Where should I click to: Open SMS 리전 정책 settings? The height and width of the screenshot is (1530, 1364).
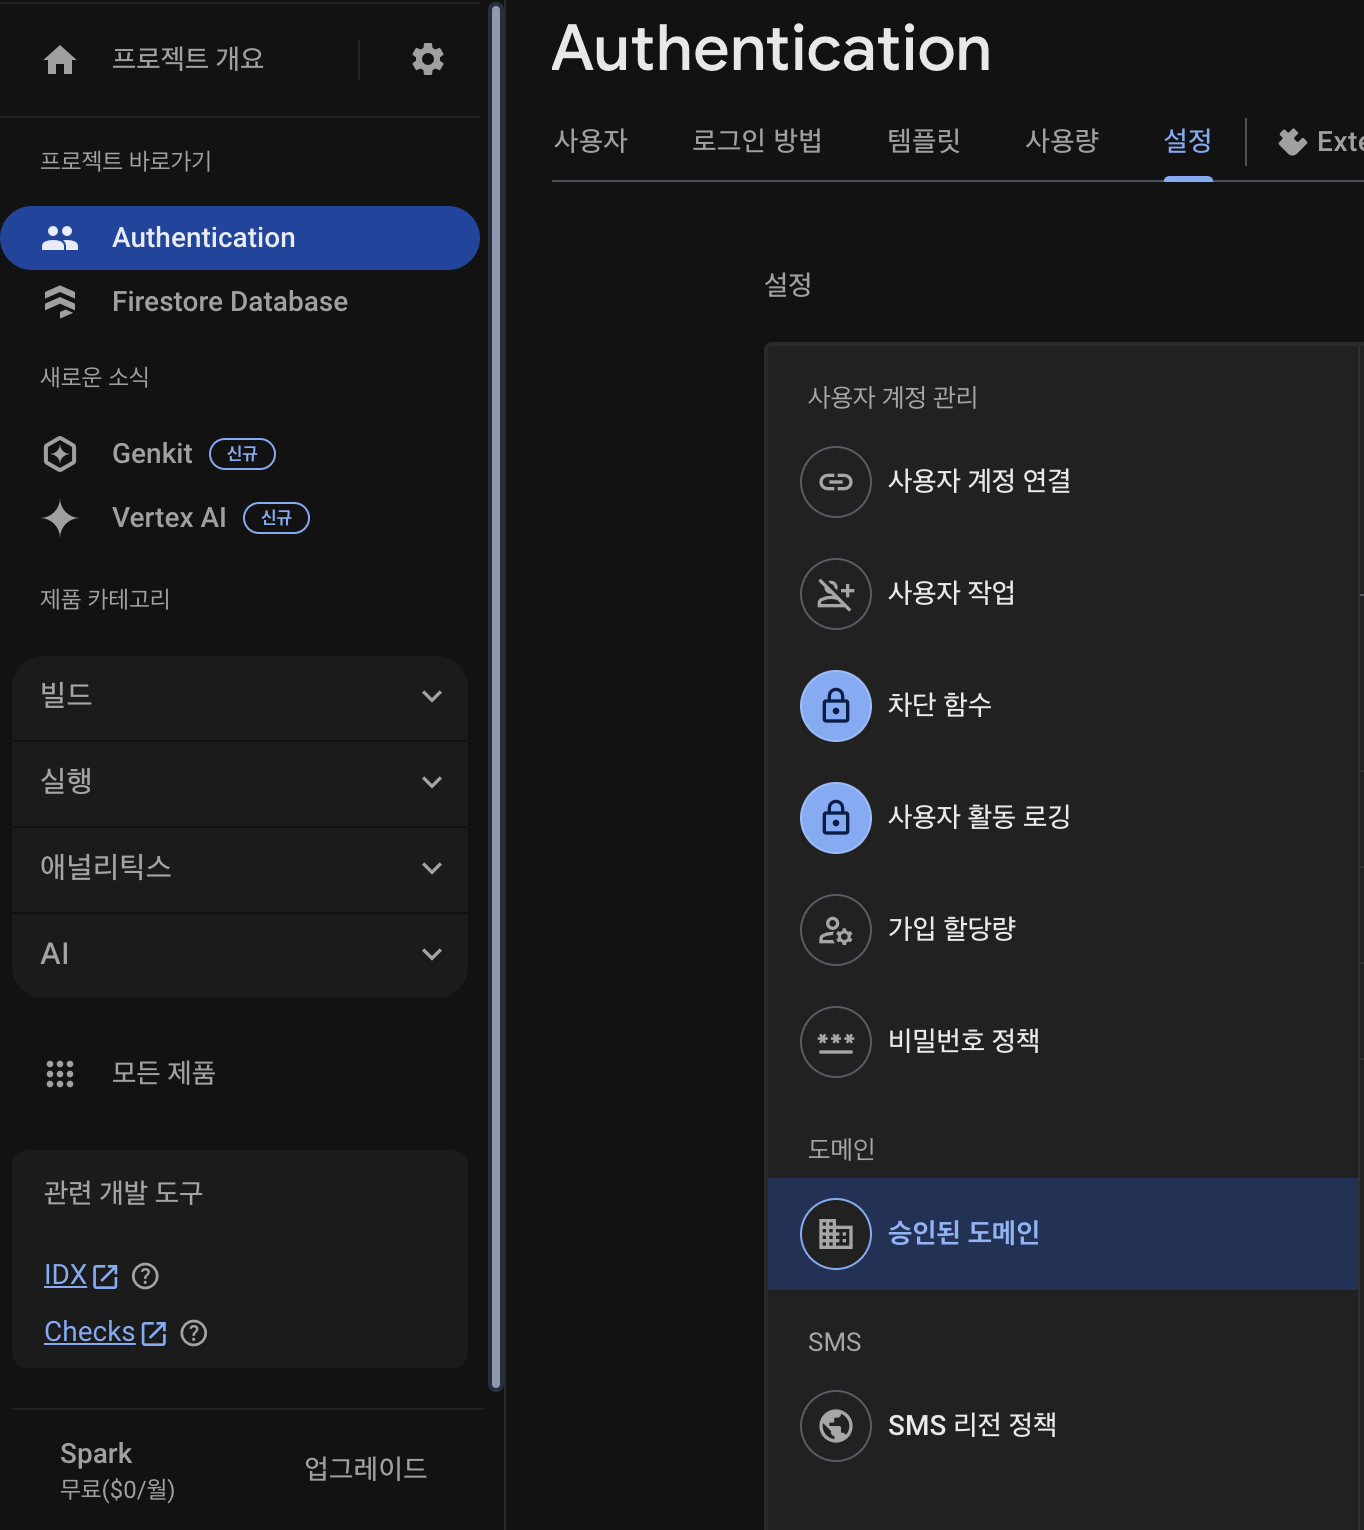1062,1426
